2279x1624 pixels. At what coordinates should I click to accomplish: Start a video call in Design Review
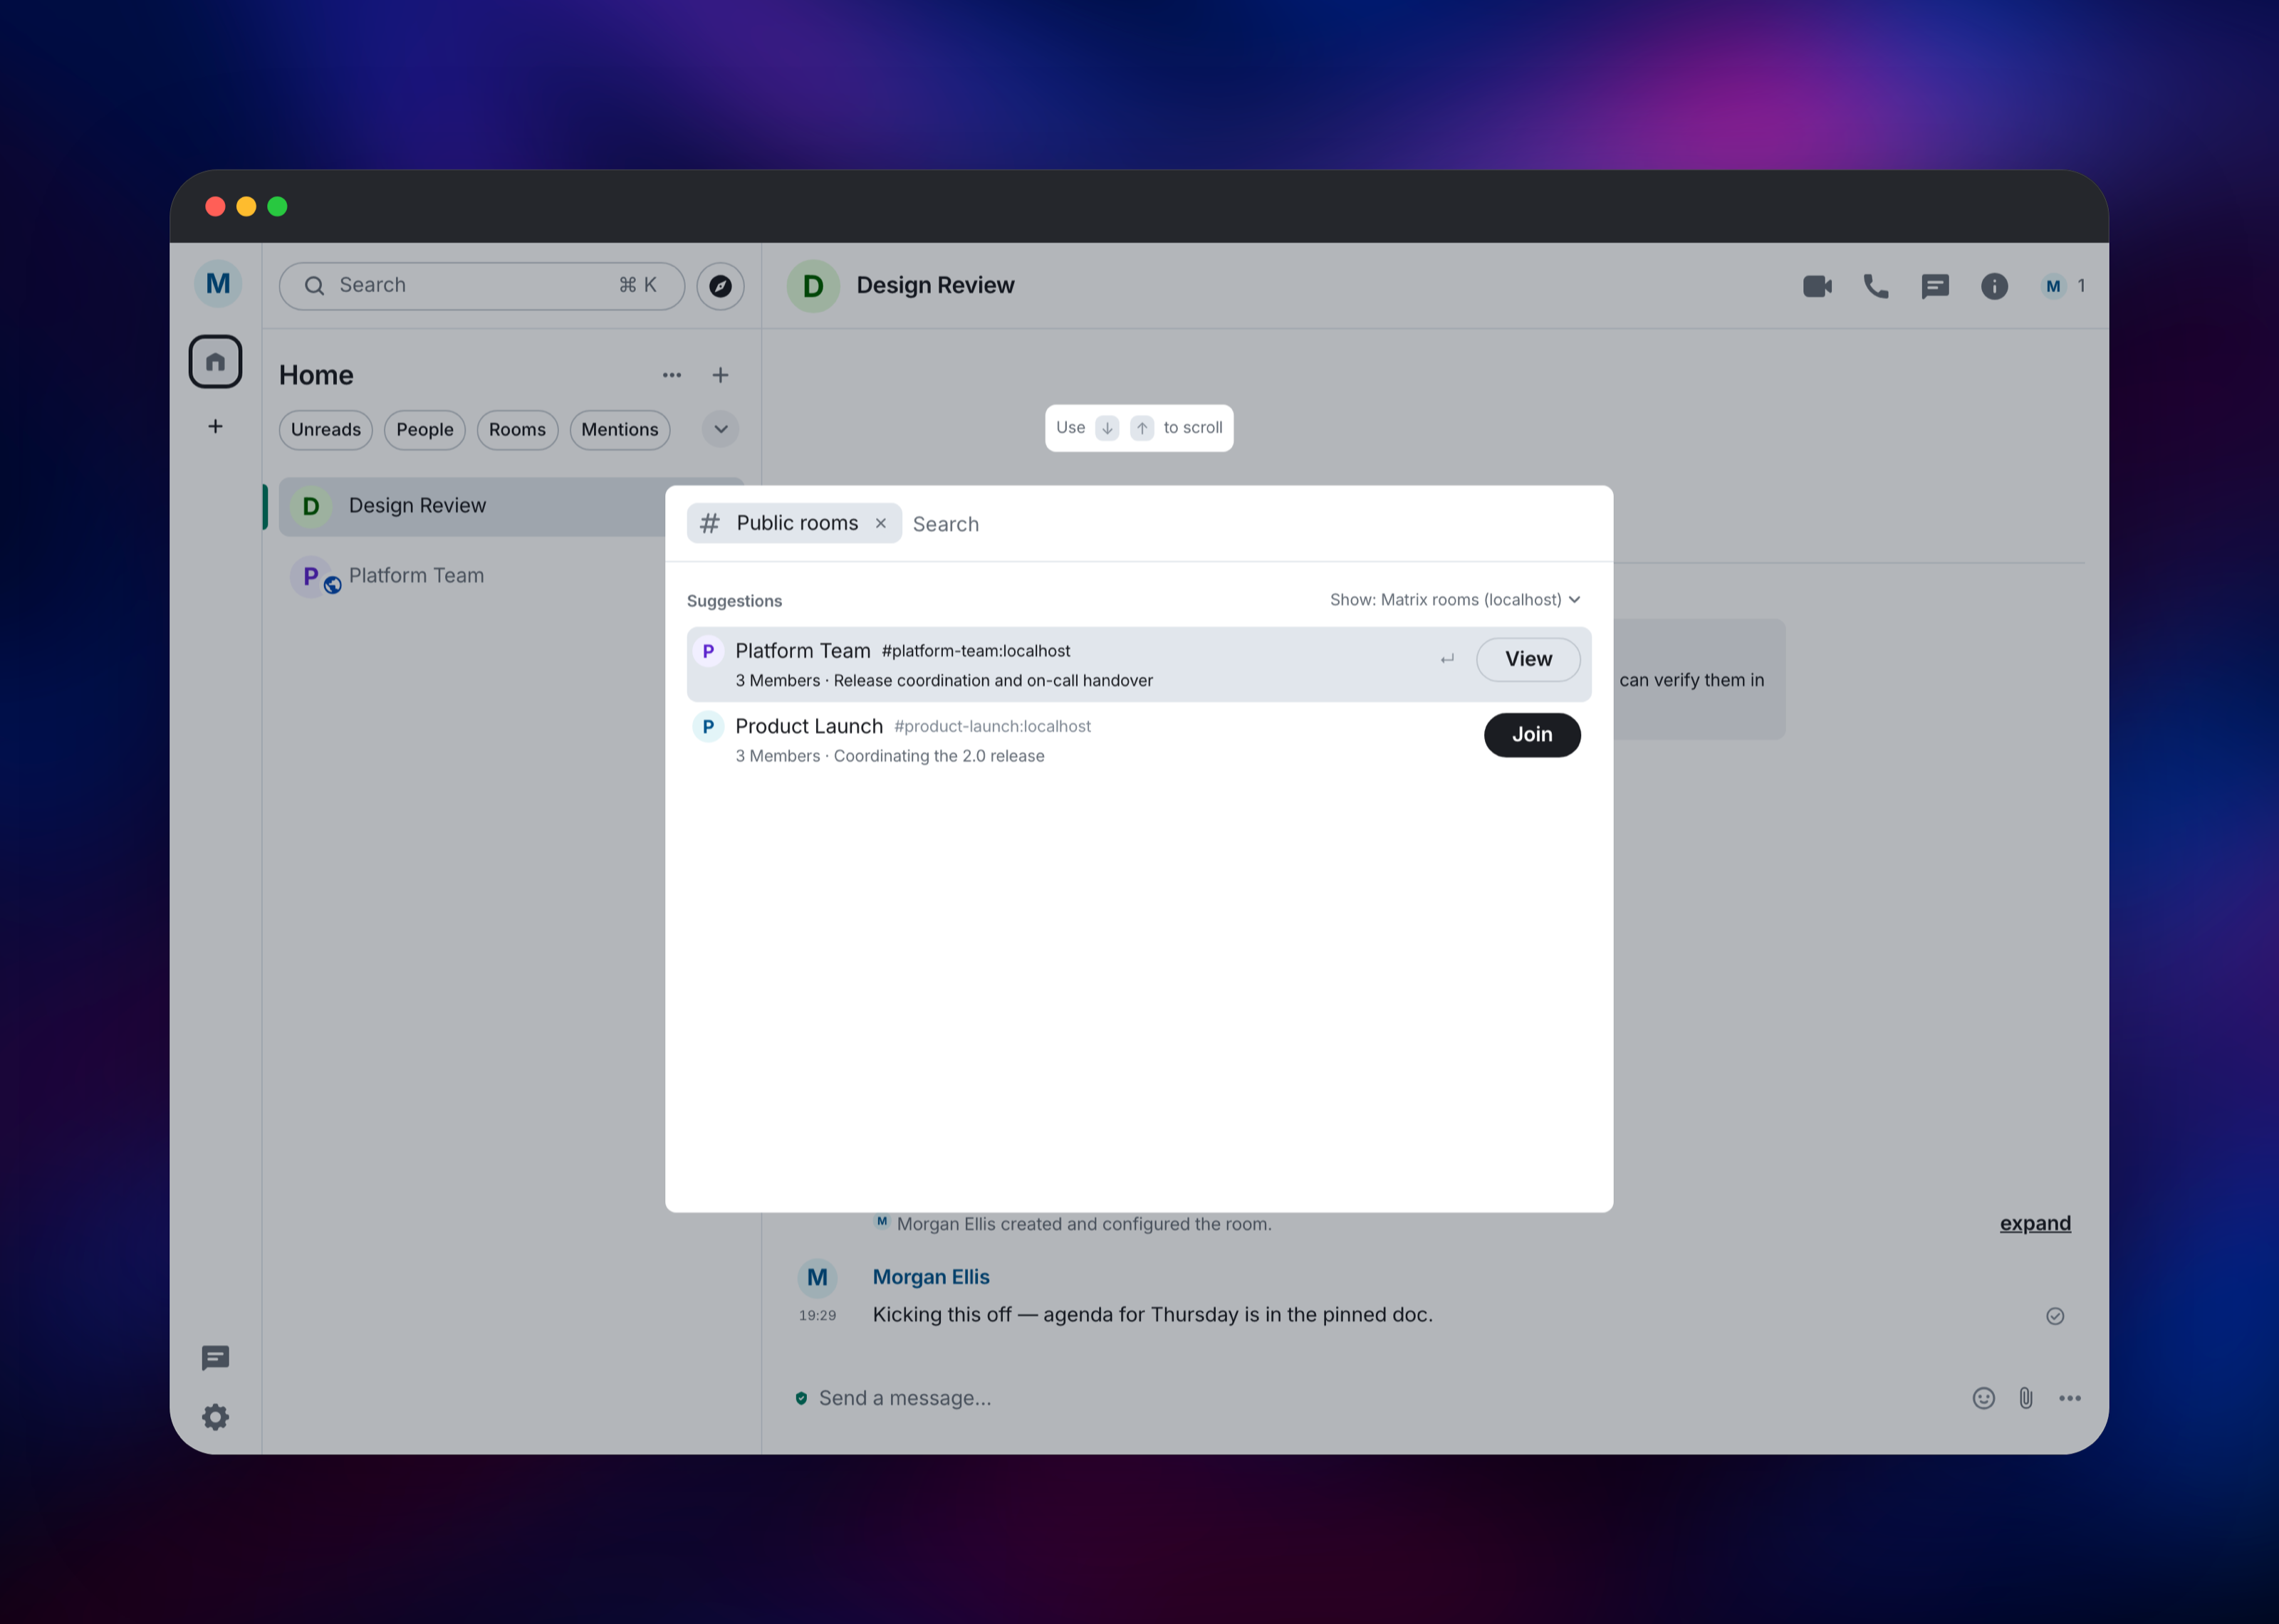coord(1817,286)
